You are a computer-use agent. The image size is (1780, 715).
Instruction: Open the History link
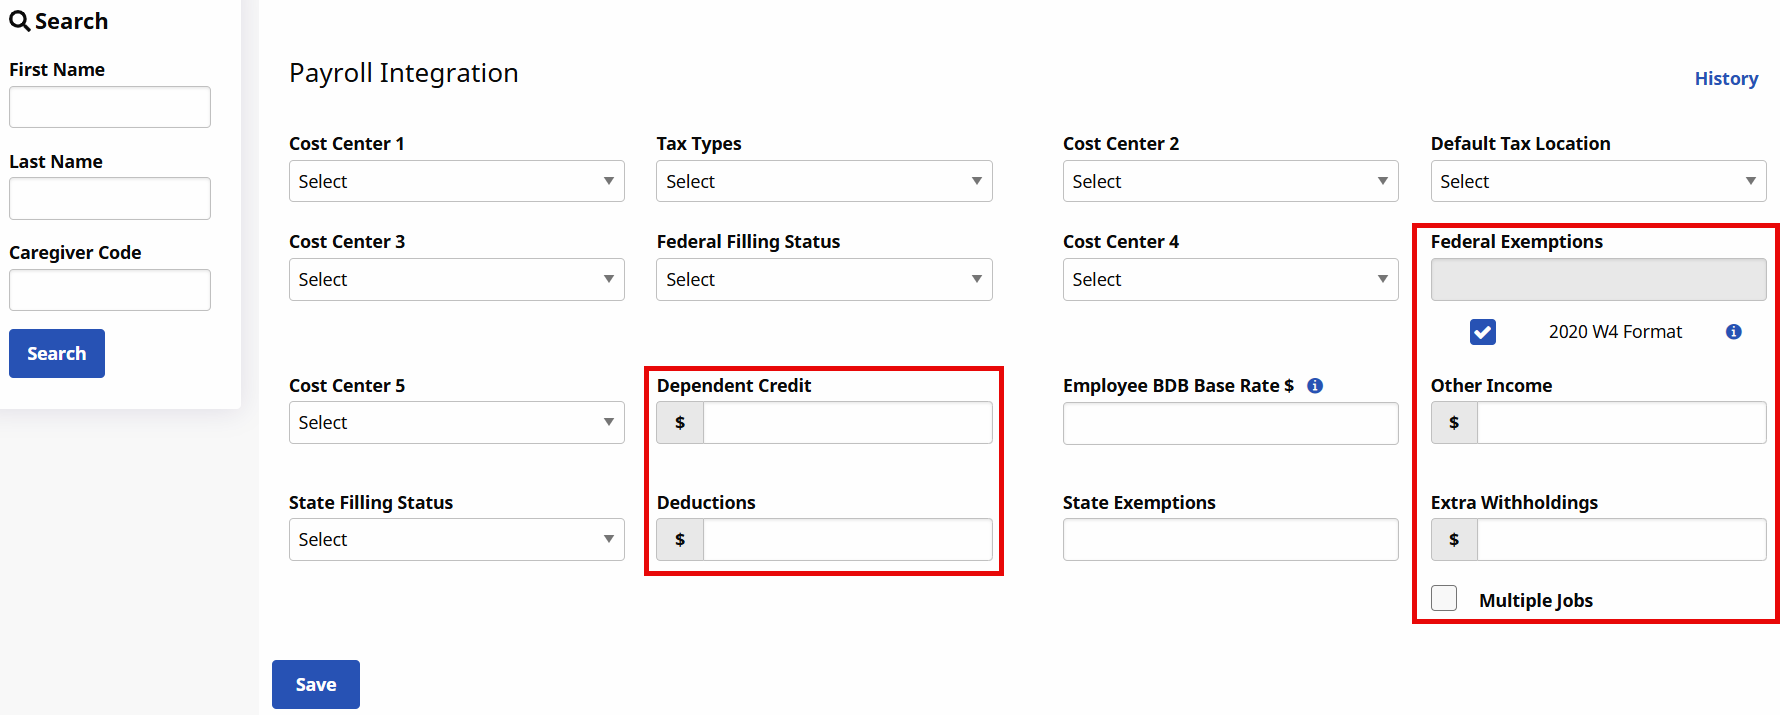click(x=1725, y=79)
